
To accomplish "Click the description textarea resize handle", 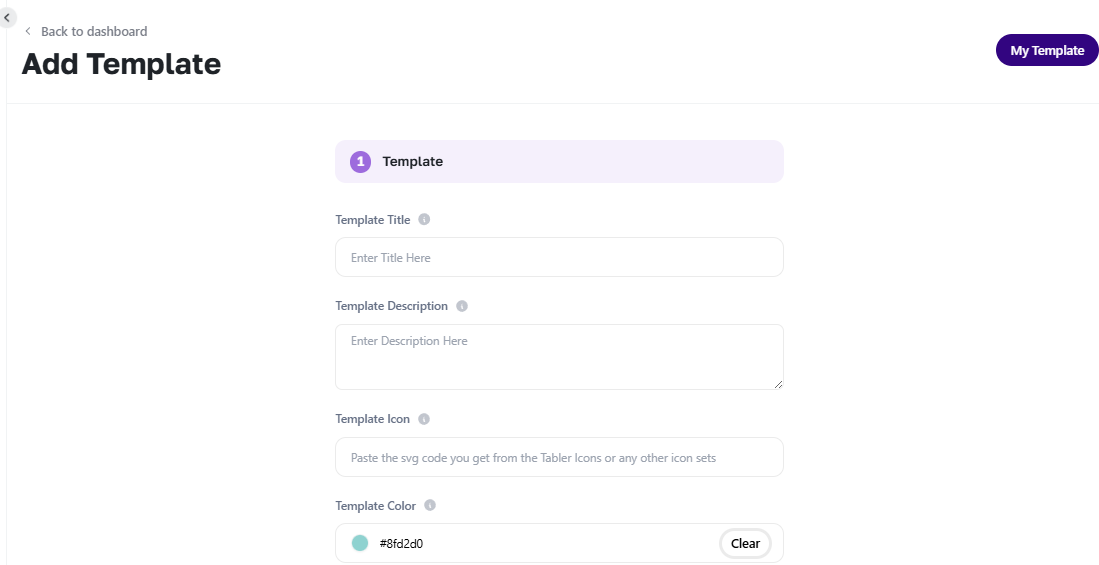I will pyautogui.click(x=778, y=384).
